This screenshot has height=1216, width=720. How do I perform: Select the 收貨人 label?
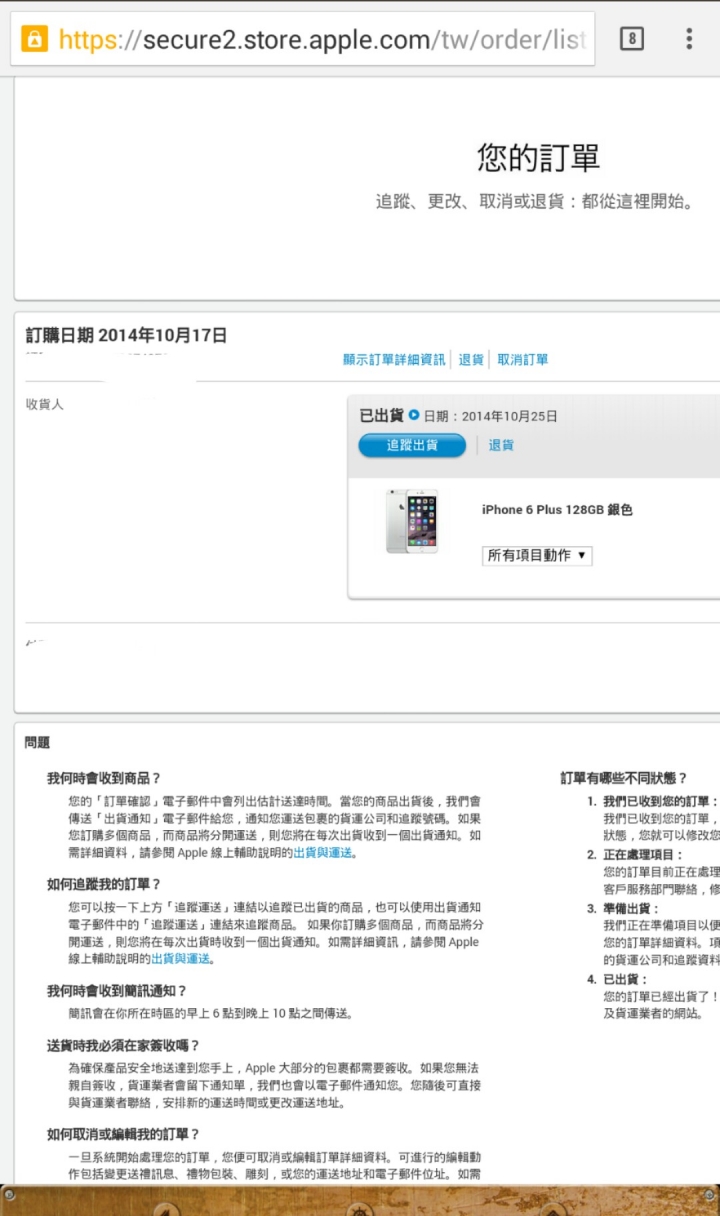(44, 404)
